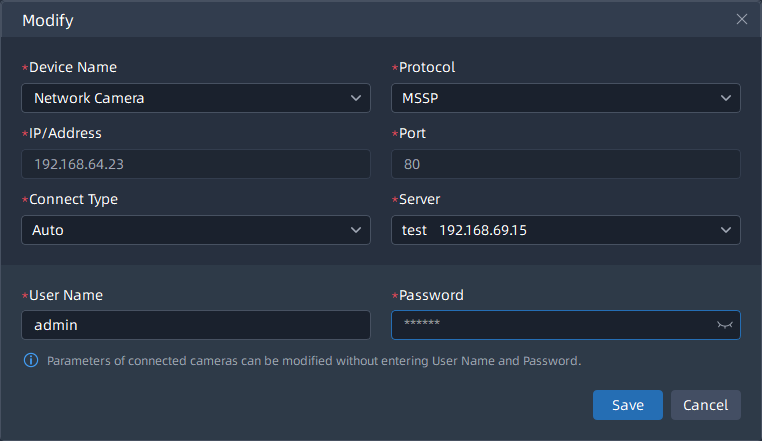Click the Server label

pyautogui.click(x=420, y=199)
